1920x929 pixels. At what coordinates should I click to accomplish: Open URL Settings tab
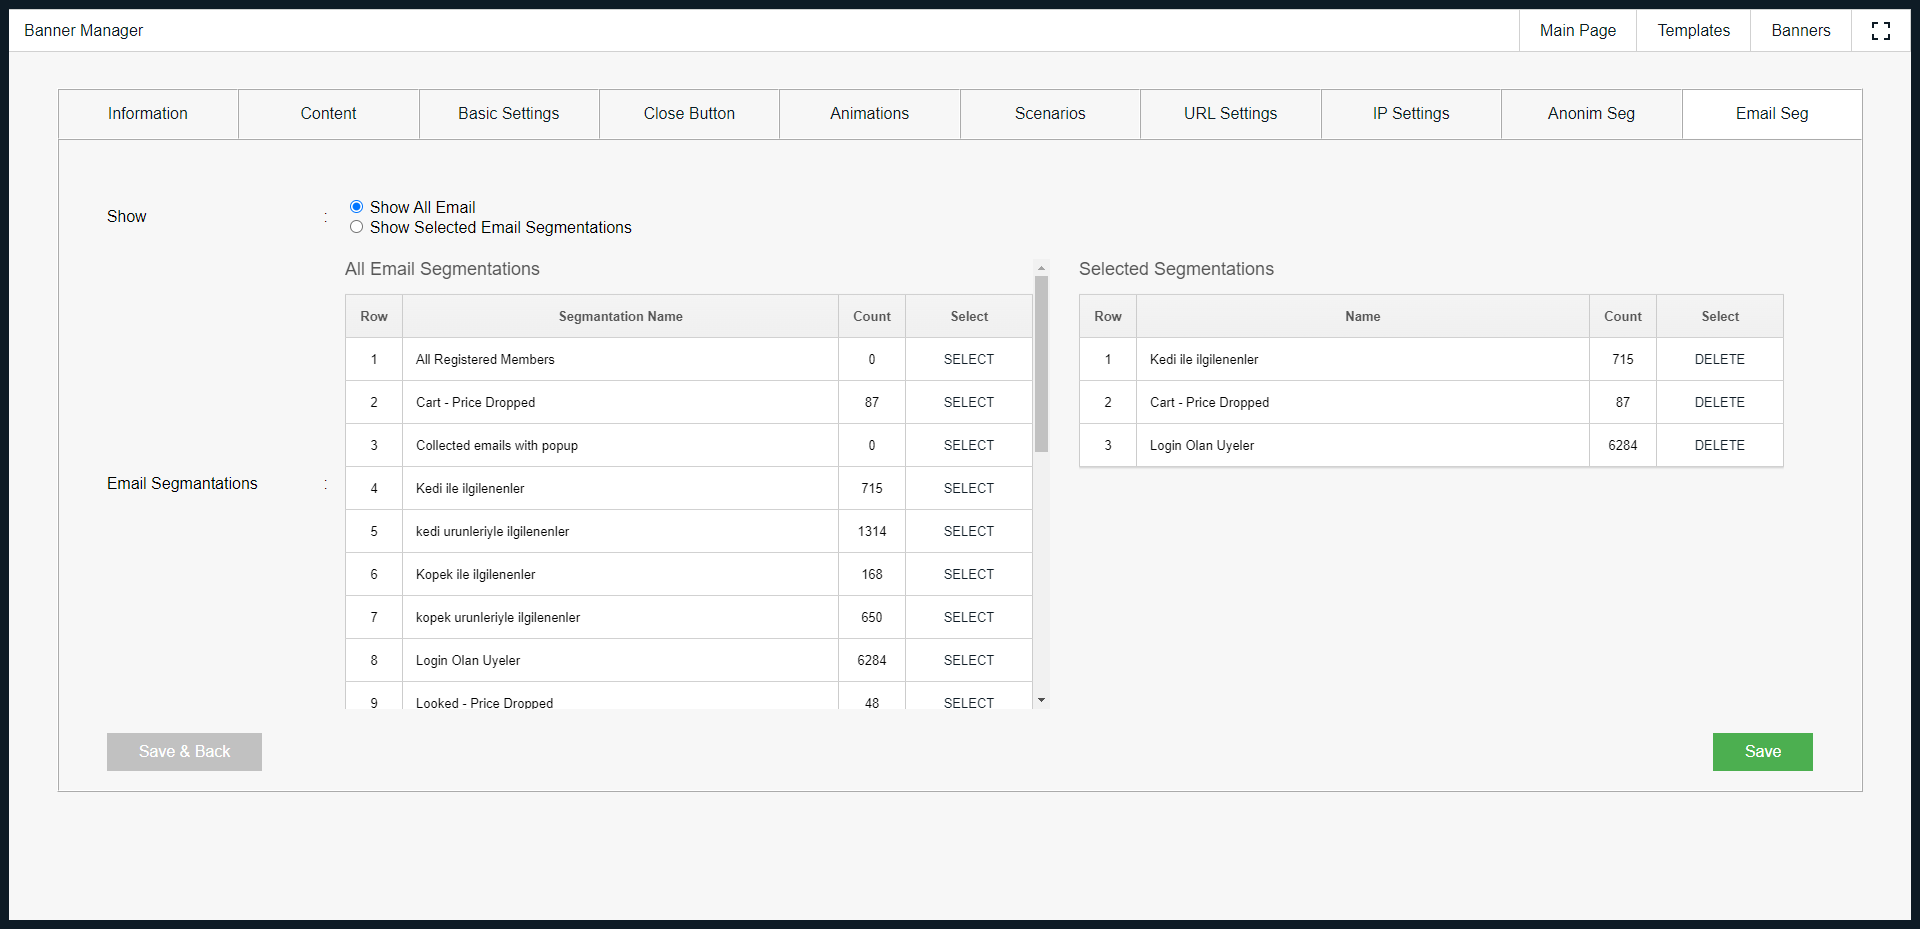click(1231, 114)
